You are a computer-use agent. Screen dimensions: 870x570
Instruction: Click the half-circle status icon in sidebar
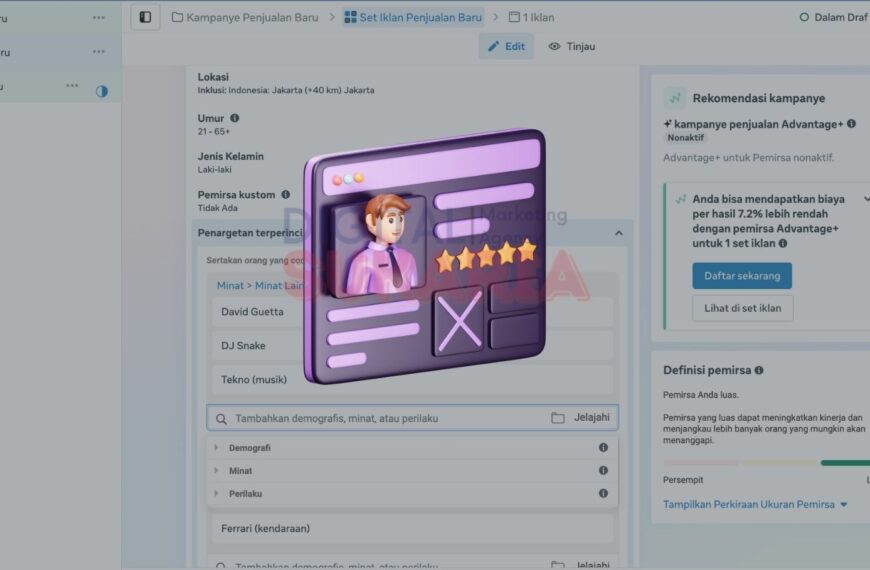click(102, 91)
